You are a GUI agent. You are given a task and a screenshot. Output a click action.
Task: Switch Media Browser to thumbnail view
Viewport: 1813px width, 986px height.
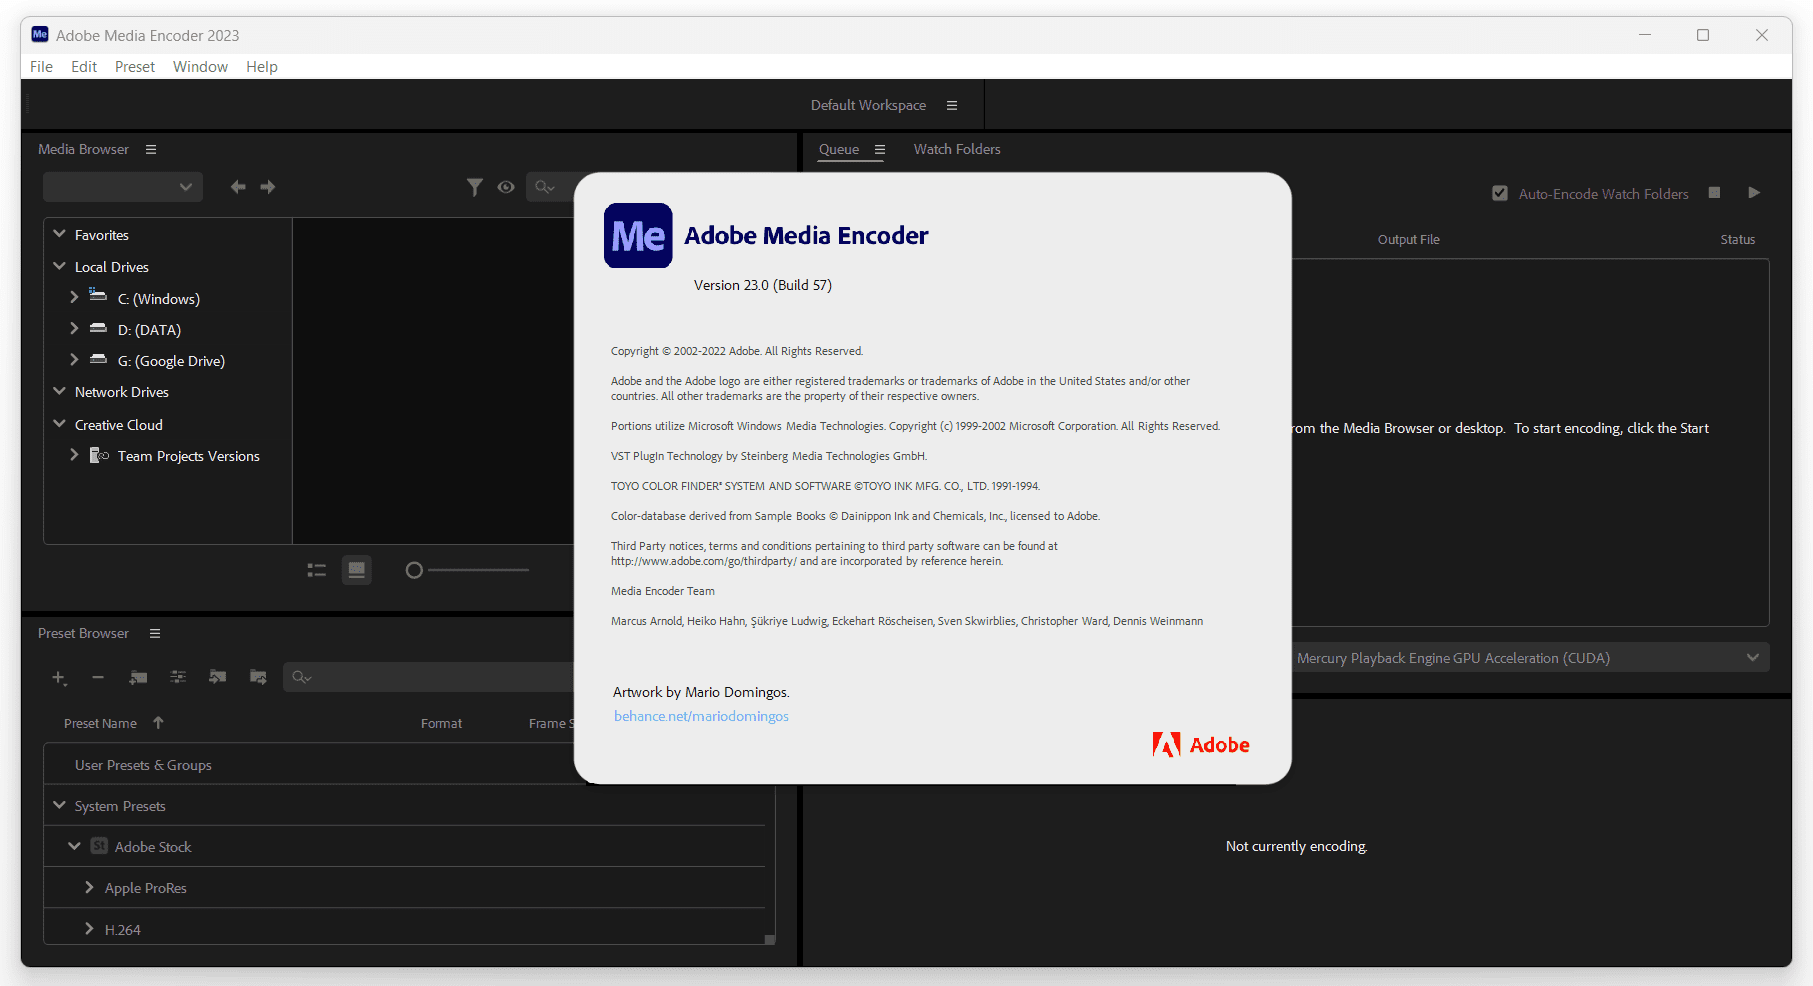(357, 570)
